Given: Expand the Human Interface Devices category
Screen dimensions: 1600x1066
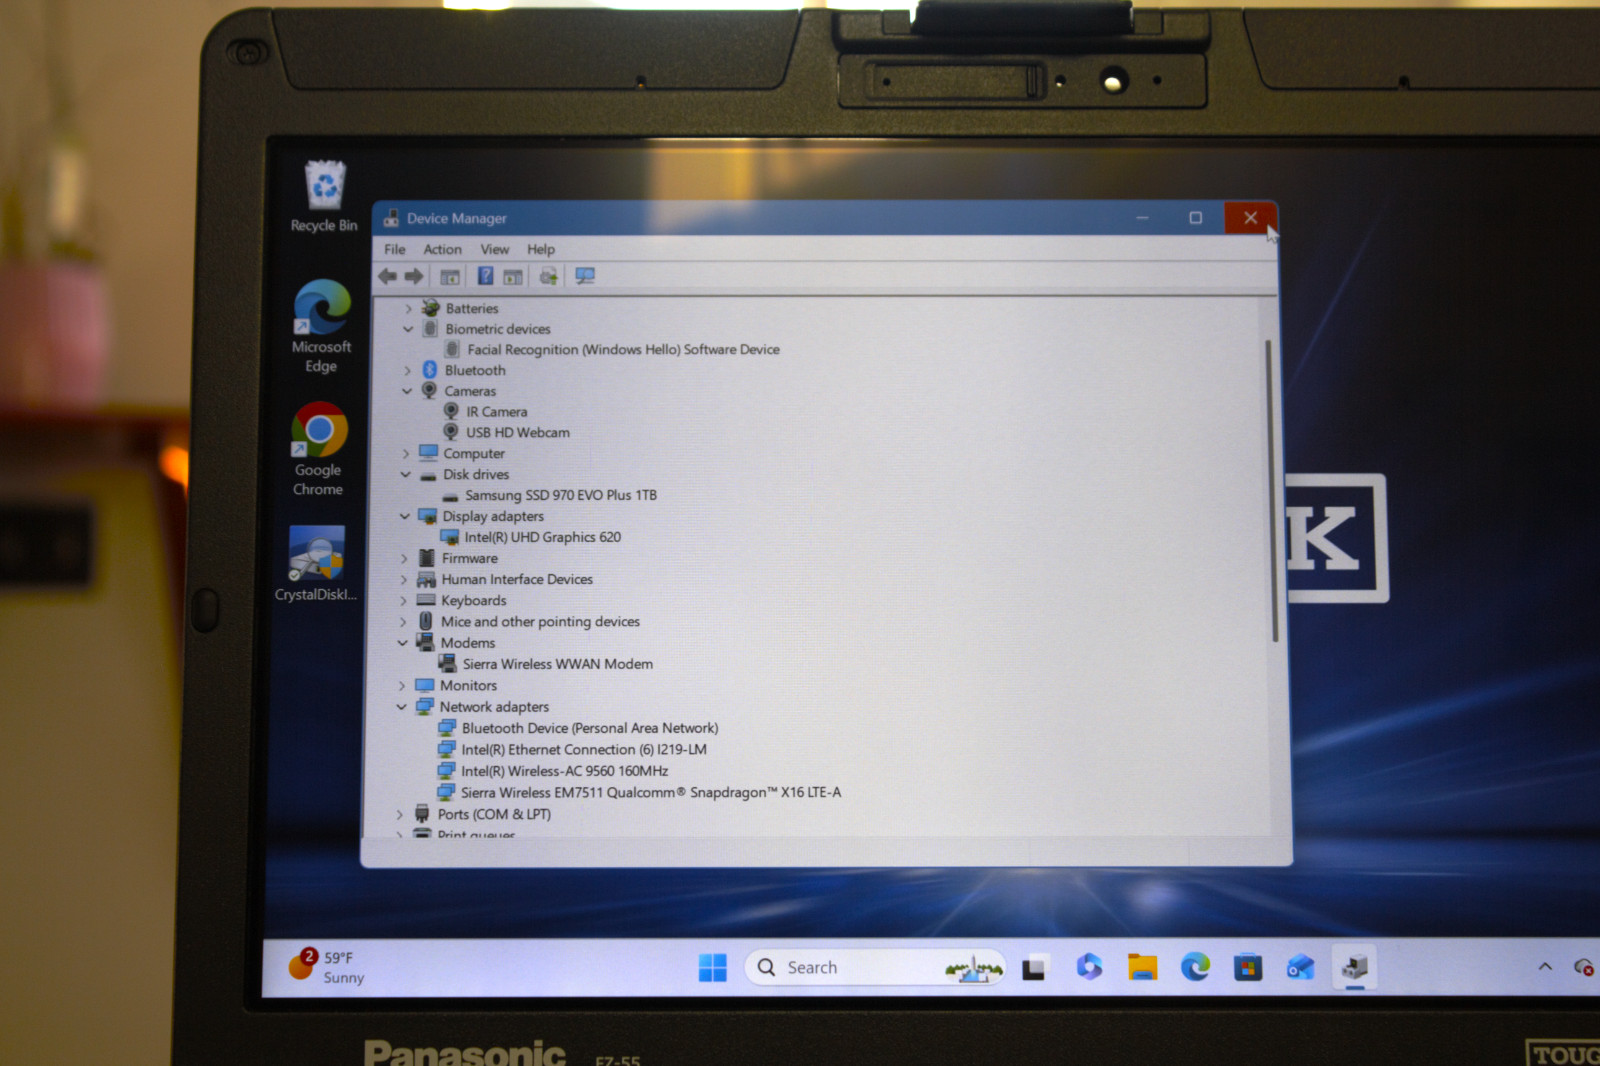Looking at the screenshot, I should click(x=404, y=580).
